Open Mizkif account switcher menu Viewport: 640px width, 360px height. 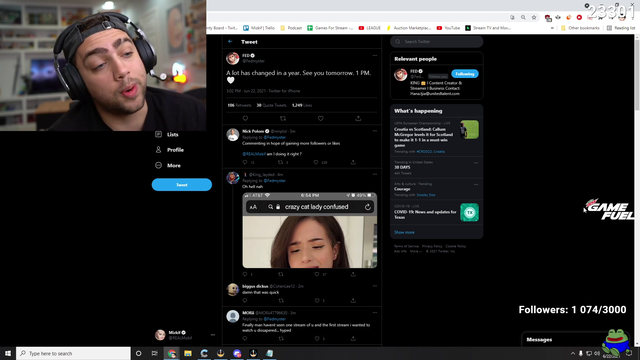click(x=184, y=335)
